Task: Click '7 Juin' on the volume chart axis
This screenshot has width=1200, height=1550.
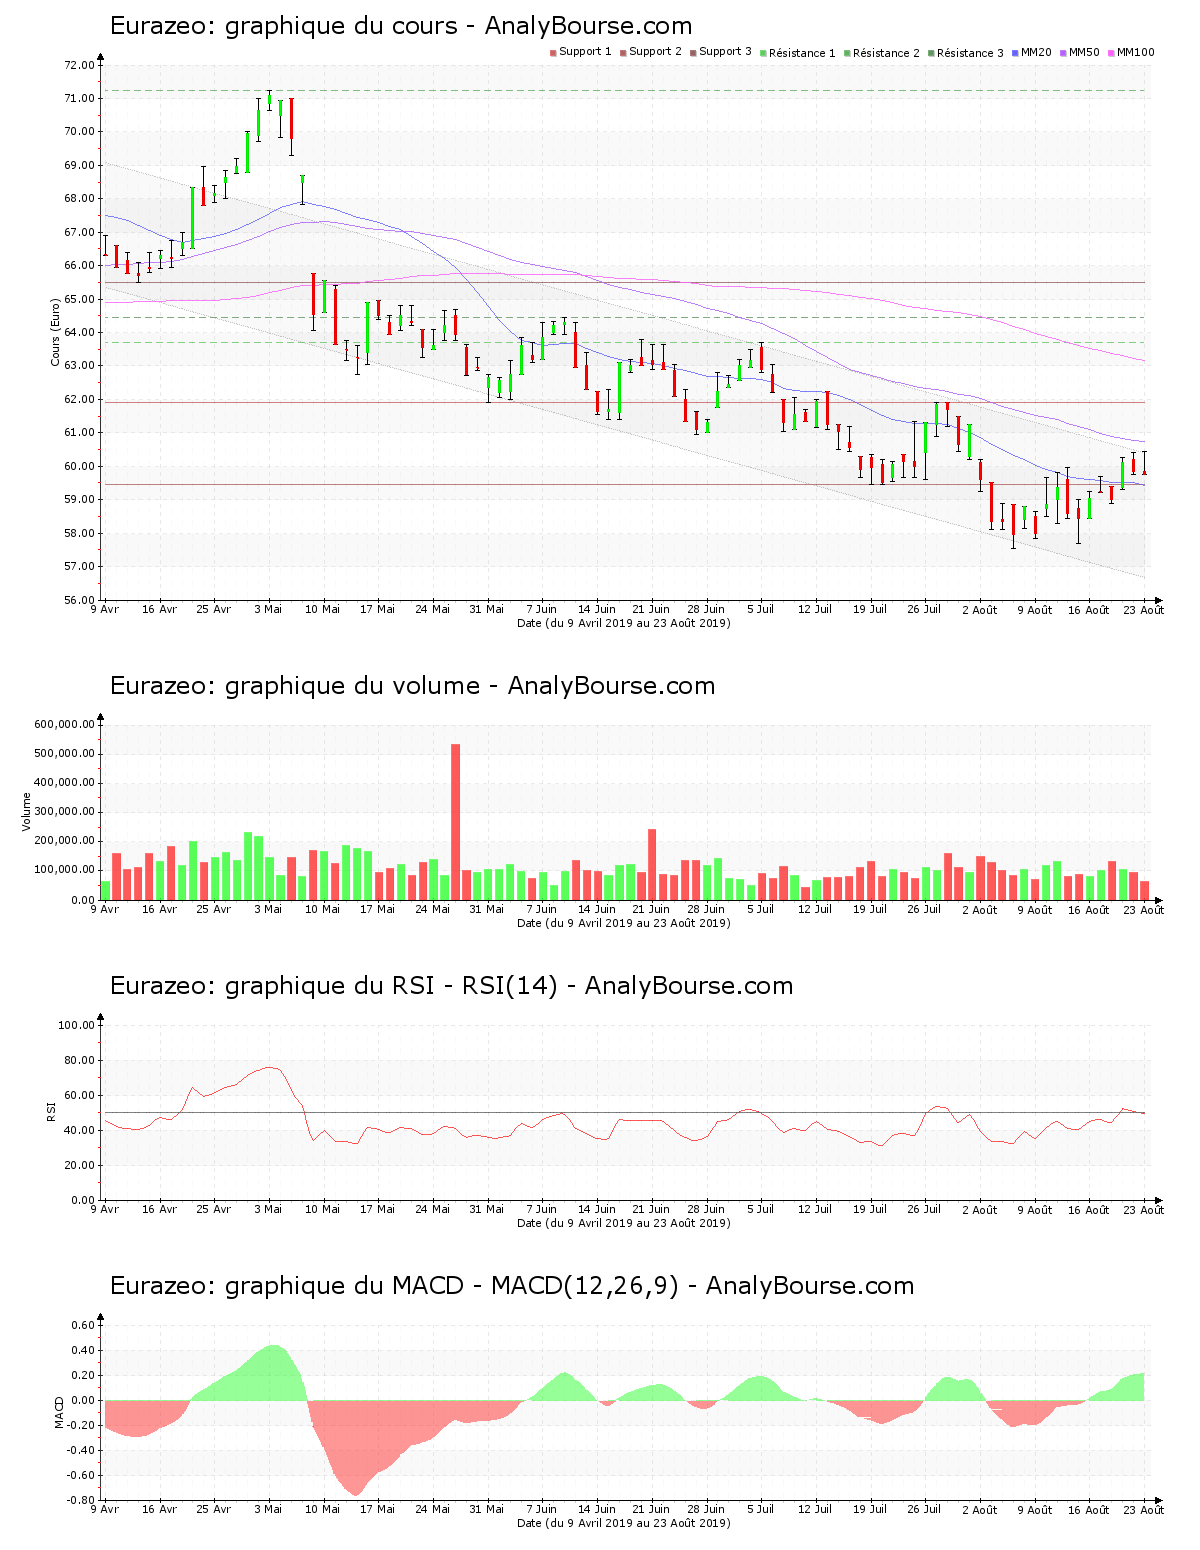Action: (541, 909)
